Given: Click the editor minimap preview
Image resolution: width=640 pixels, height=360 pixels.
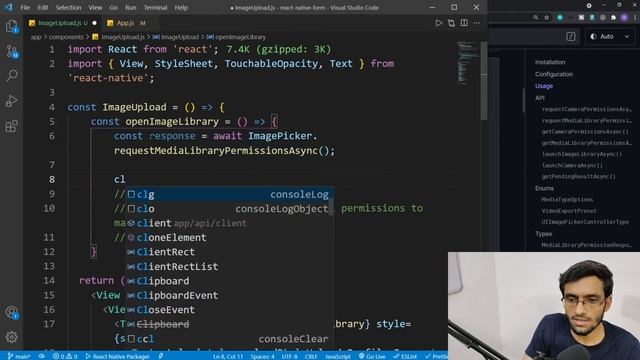Looking at the screenshot, I should [x=468, y=62].
